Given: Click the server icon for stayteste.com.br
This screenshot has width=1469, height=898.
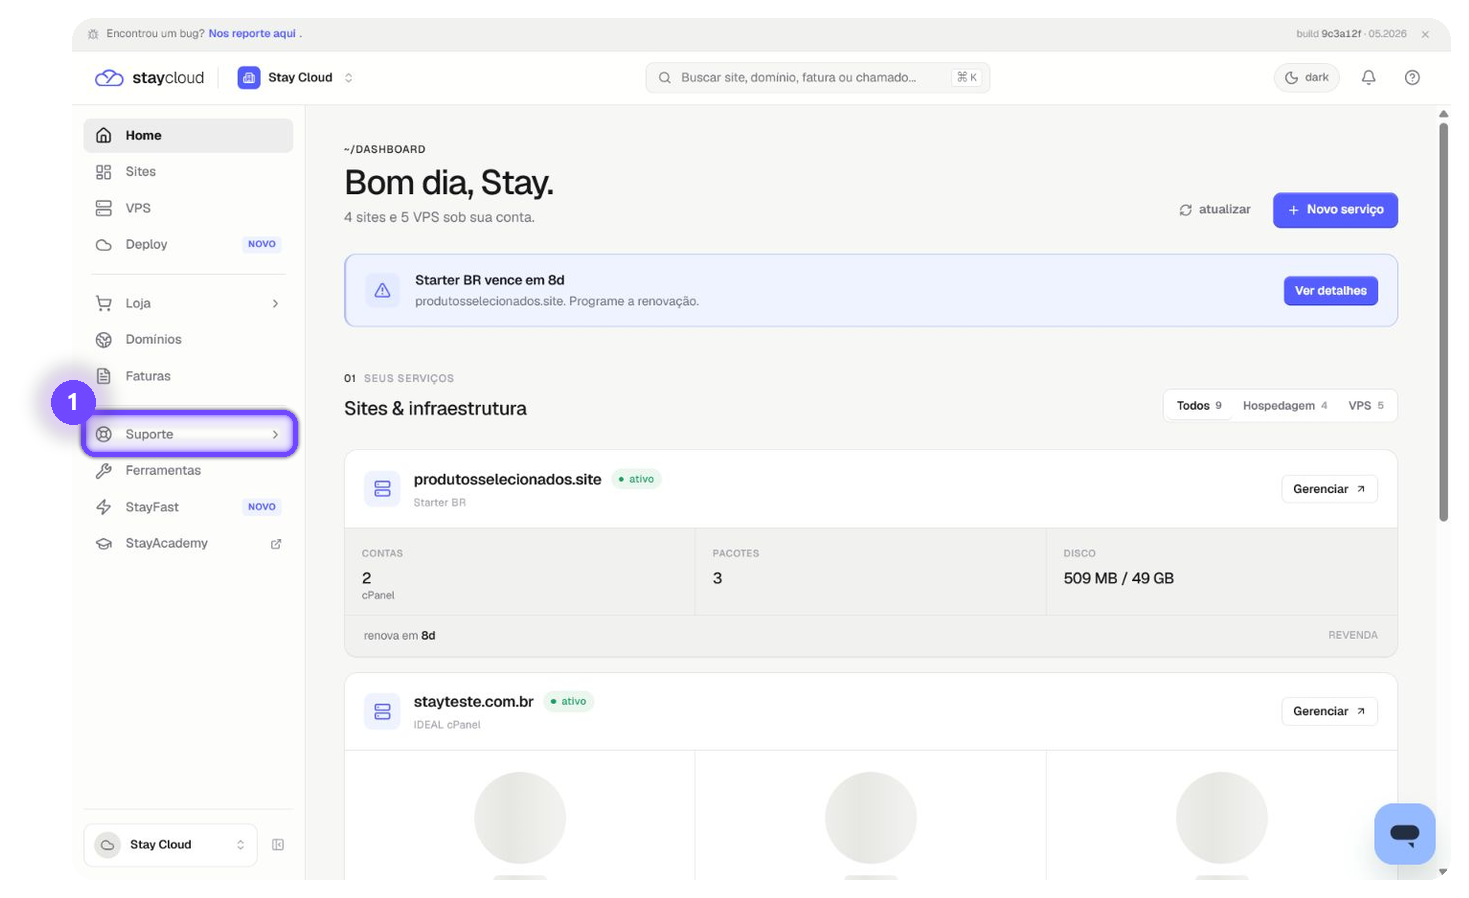Looking at the screenshot, I should click(382, 711).
